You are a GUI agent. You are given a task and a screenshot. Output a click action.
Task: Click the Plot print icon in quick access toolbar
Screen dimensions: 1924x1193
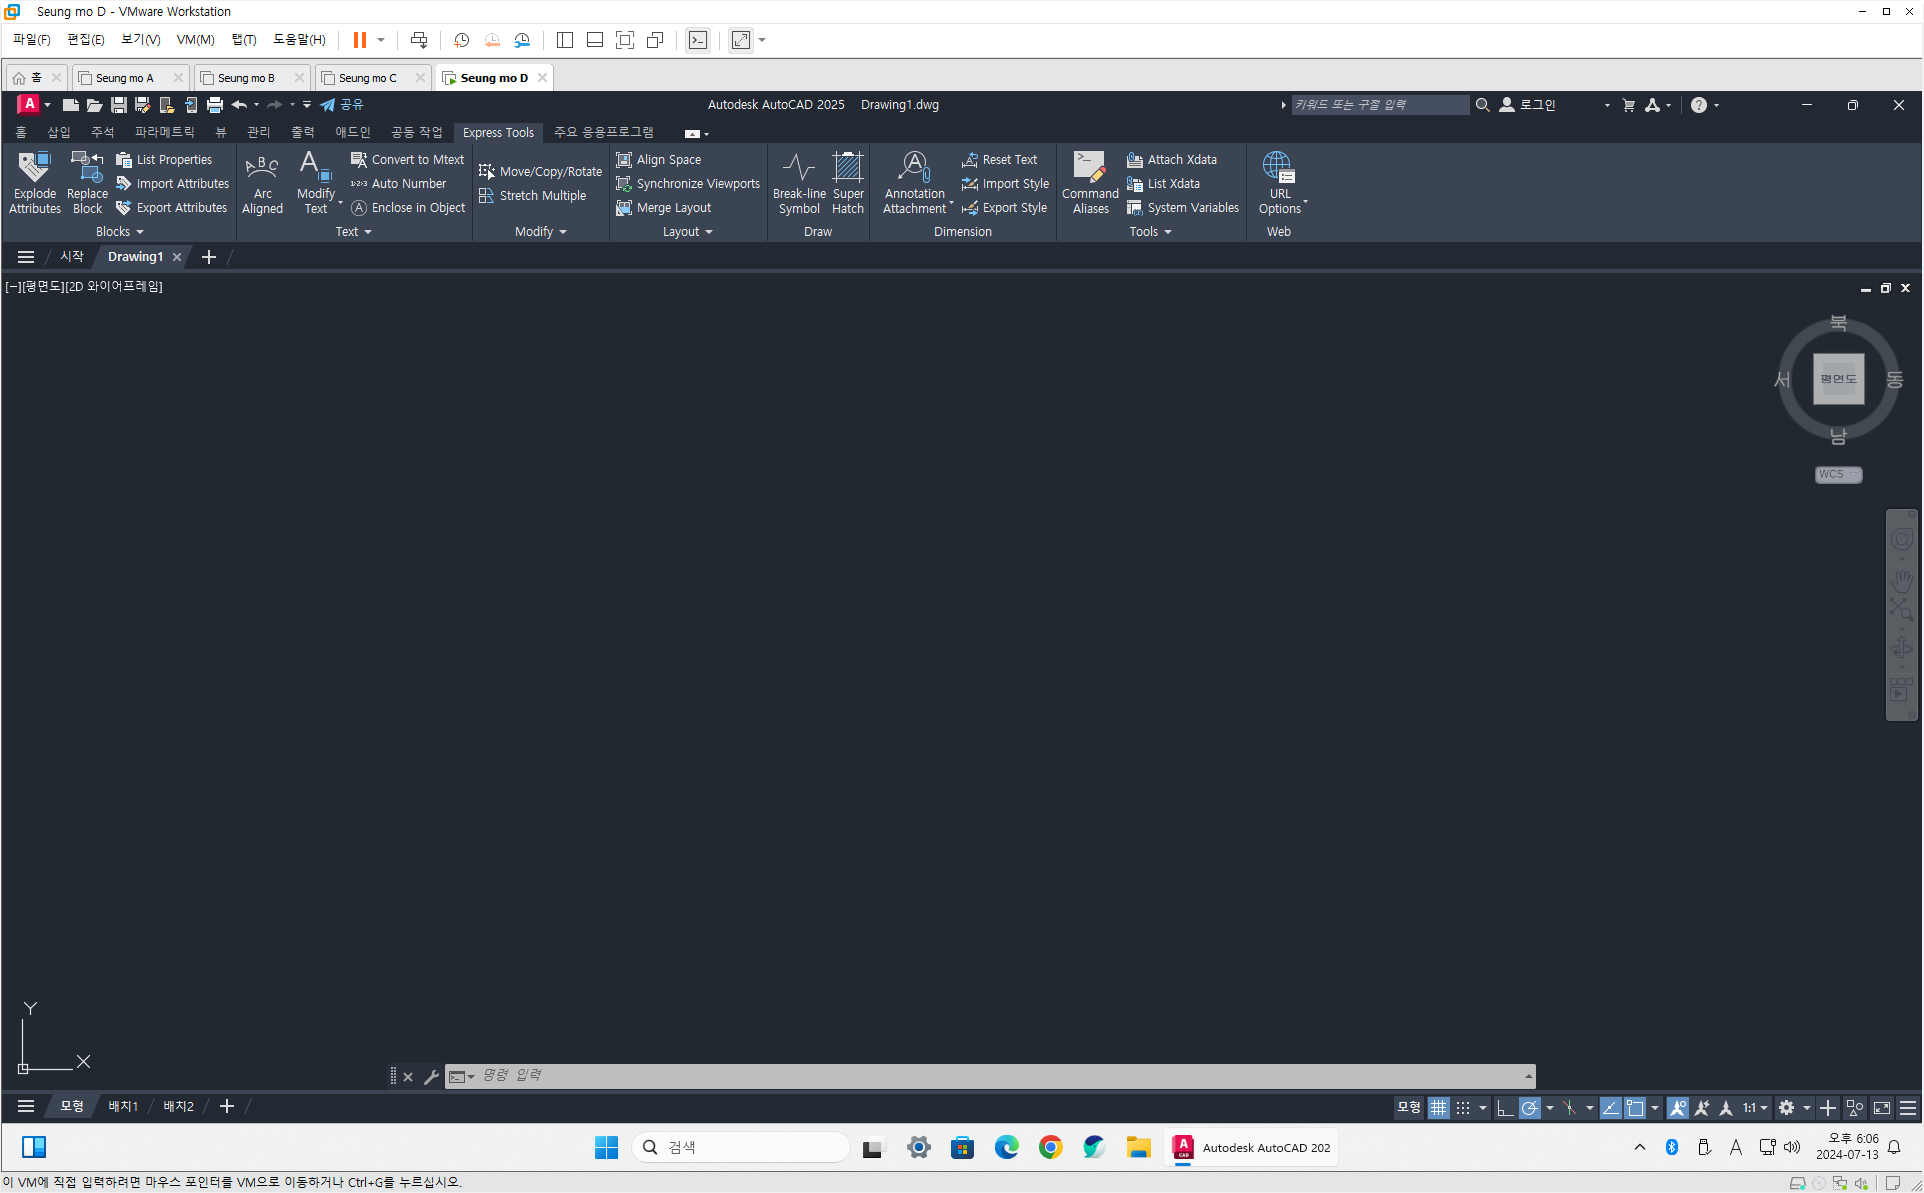pos(214,105)
